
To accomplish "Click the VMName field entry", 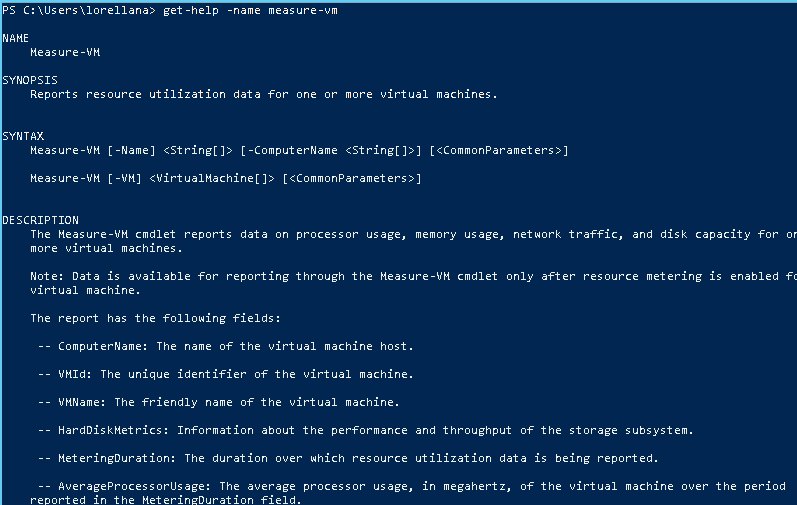I will (x=219, y=402).
